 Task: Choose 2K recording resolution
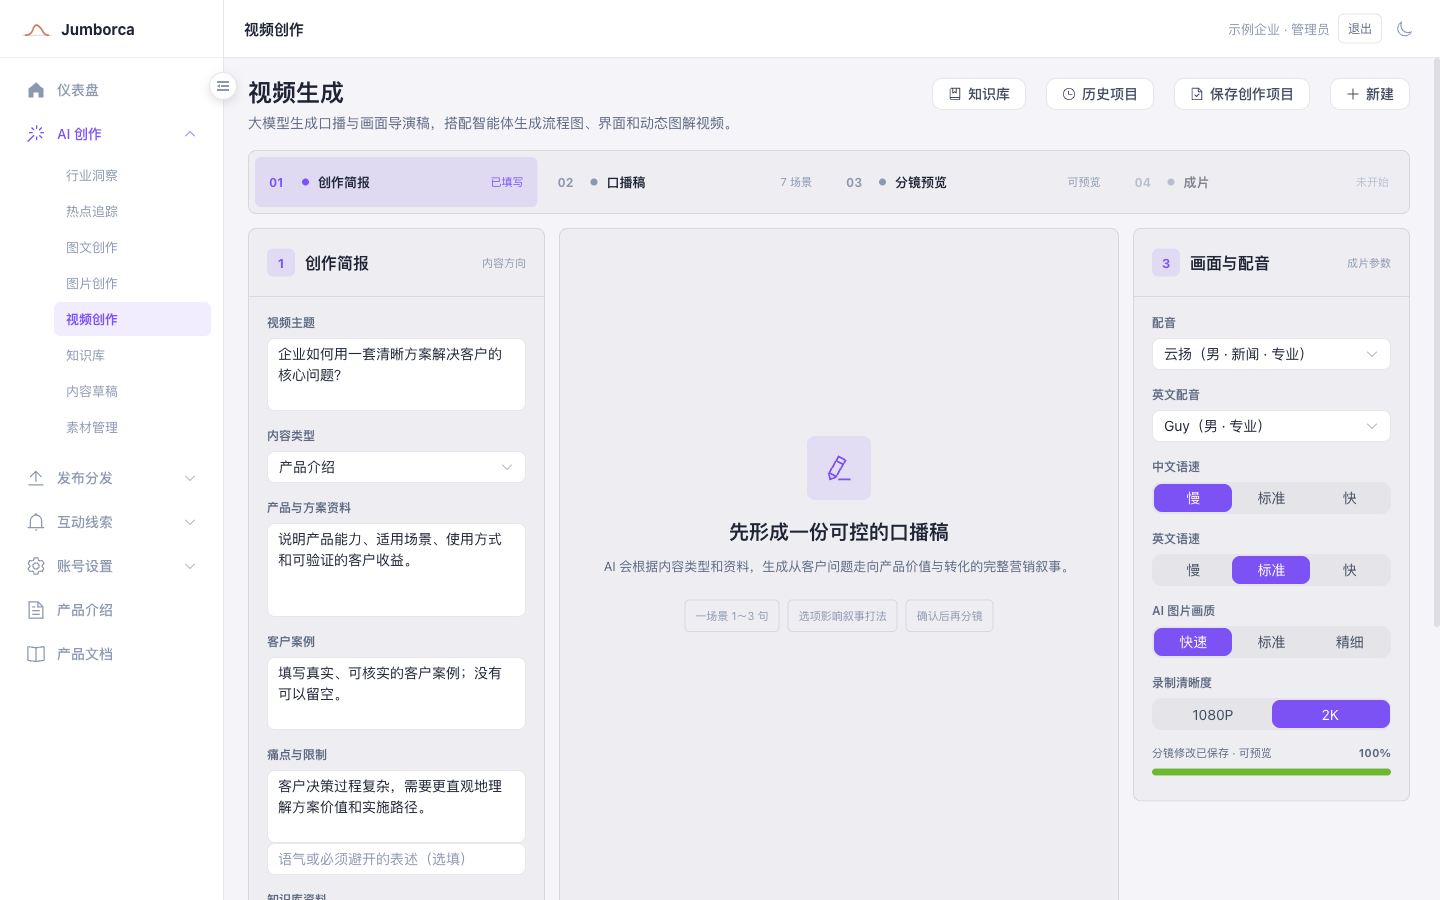pos(1330,714)
